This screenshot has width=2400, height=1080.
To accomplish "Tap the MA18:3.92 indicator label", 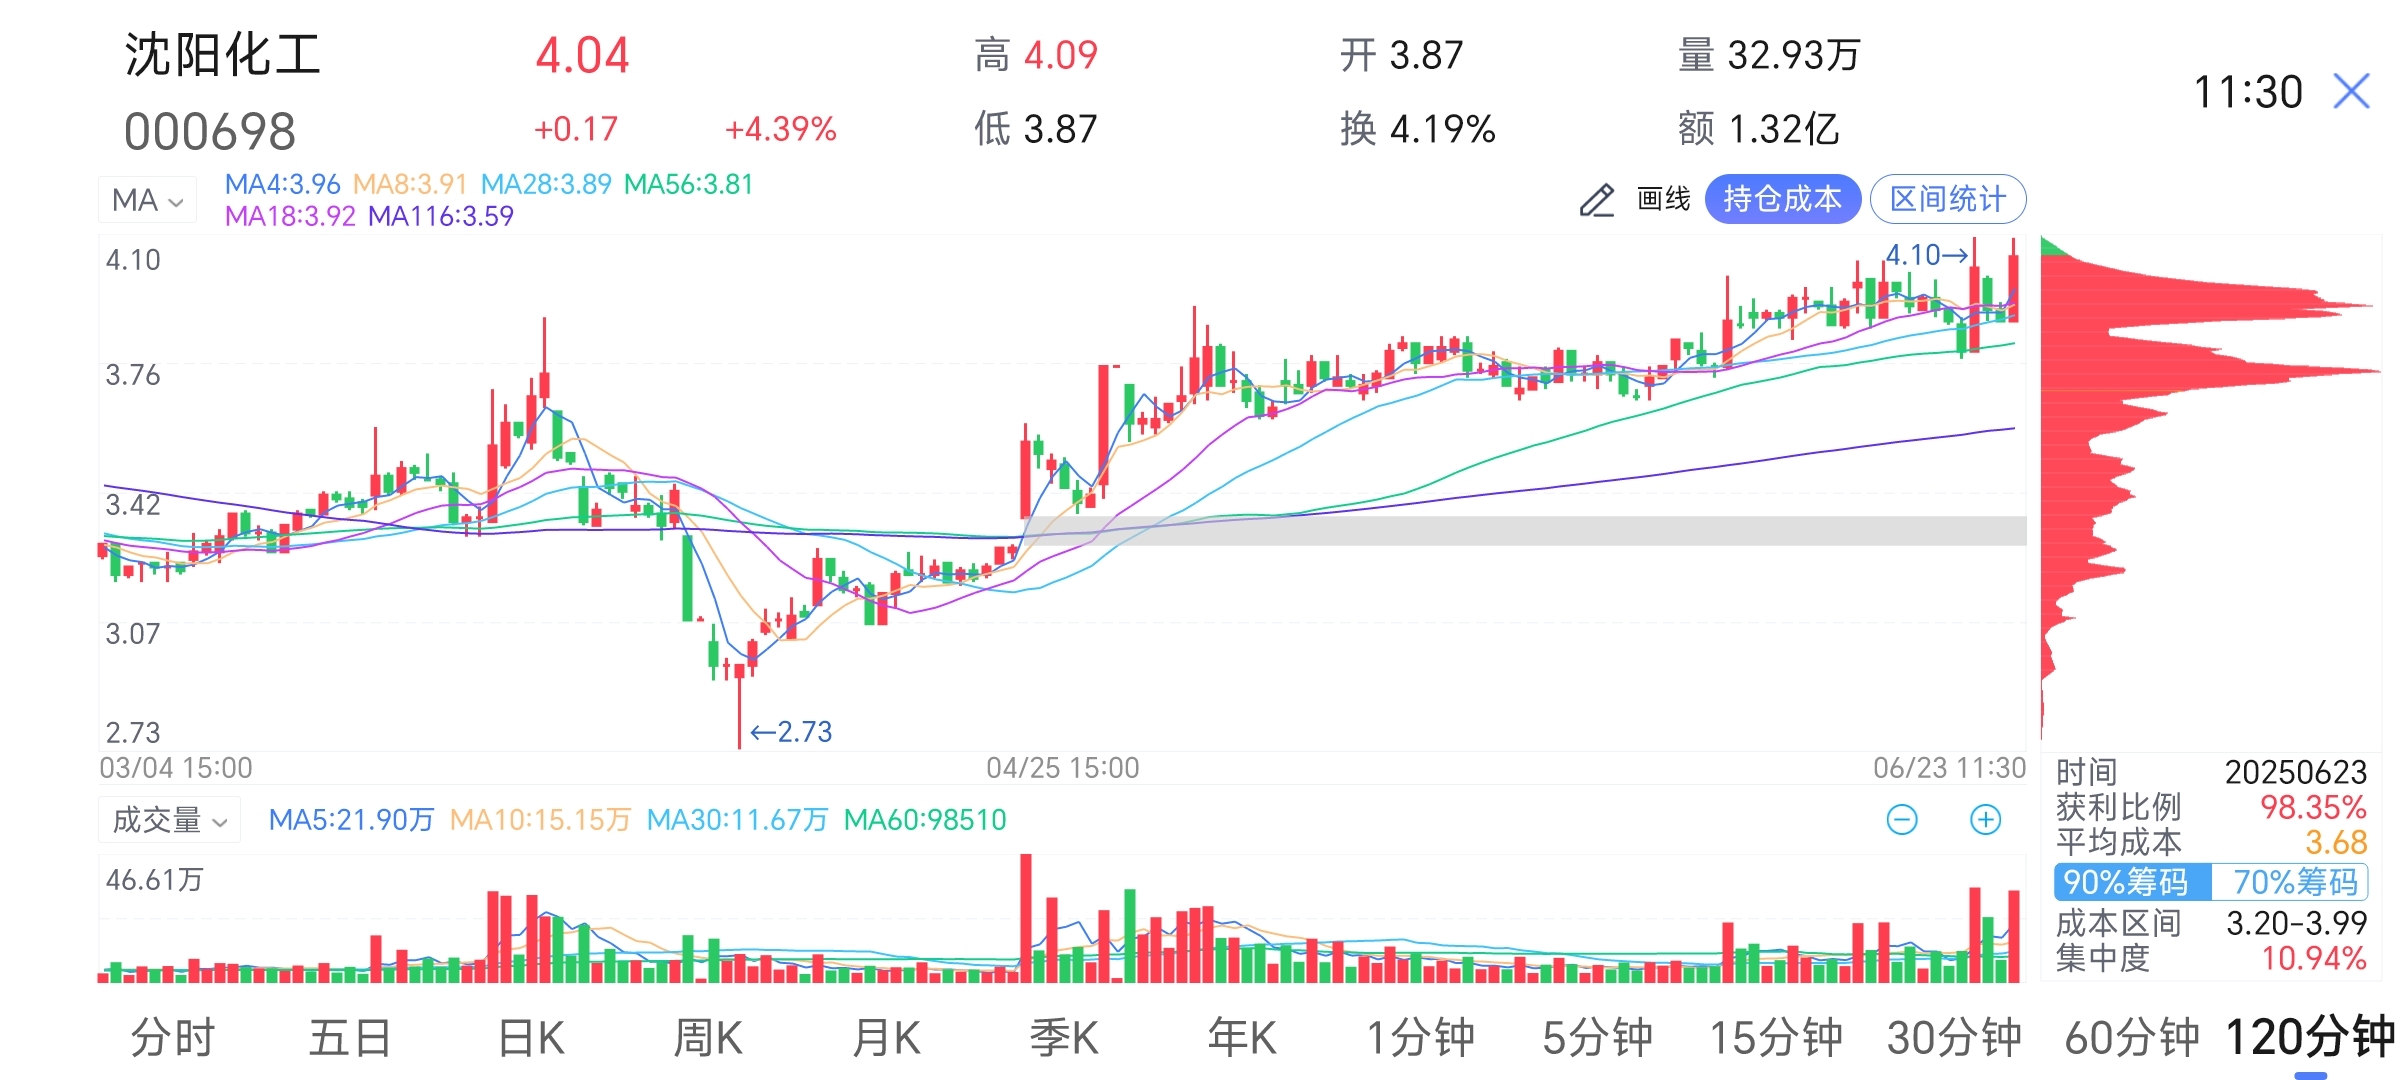I will [290, 216].
